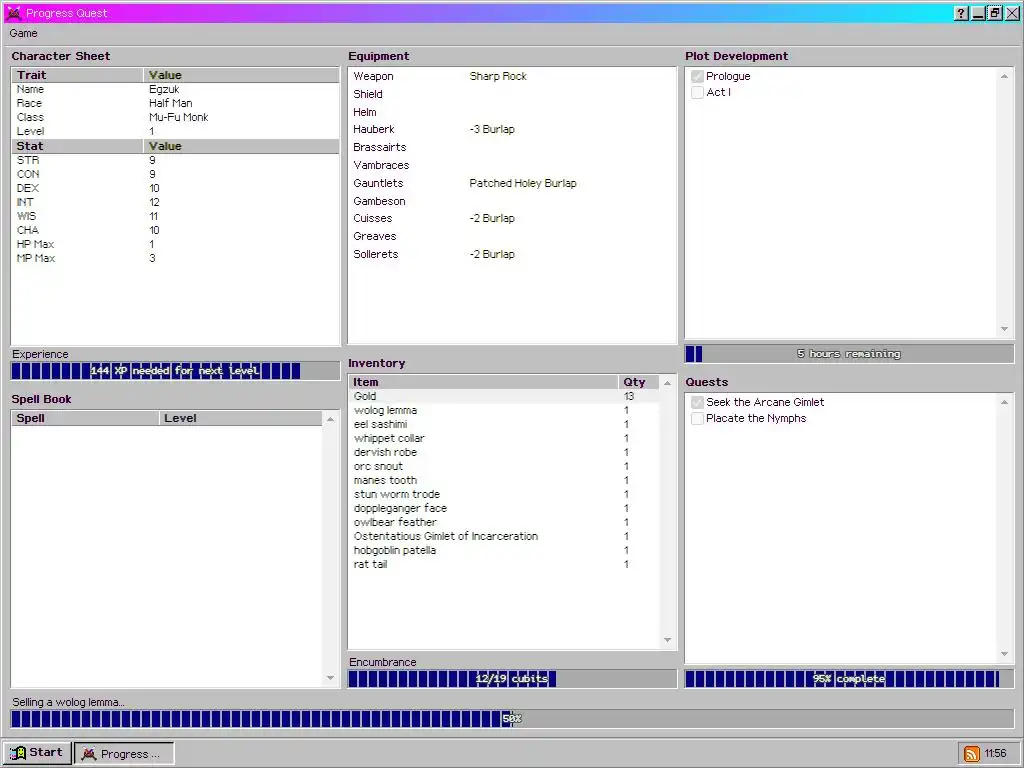The image size is (1024, 768).
Task: Select the Gold inventory row
Action: coord(504,396)
